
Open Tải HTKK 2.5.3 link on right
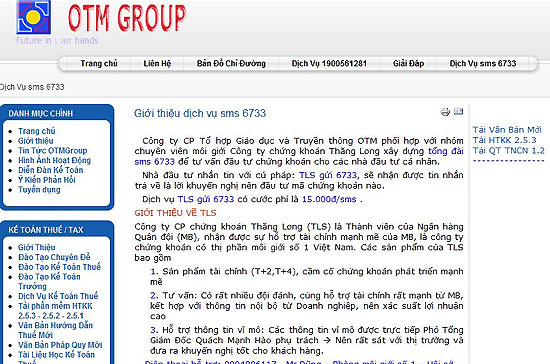point(504,140)
